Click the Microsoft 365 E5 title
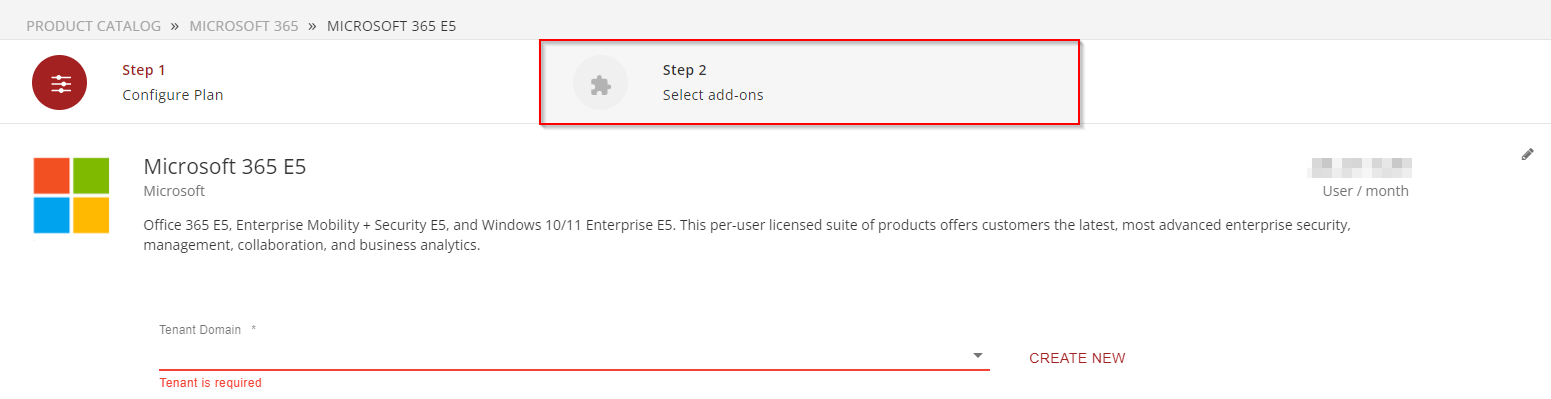 tap(225, 167)
